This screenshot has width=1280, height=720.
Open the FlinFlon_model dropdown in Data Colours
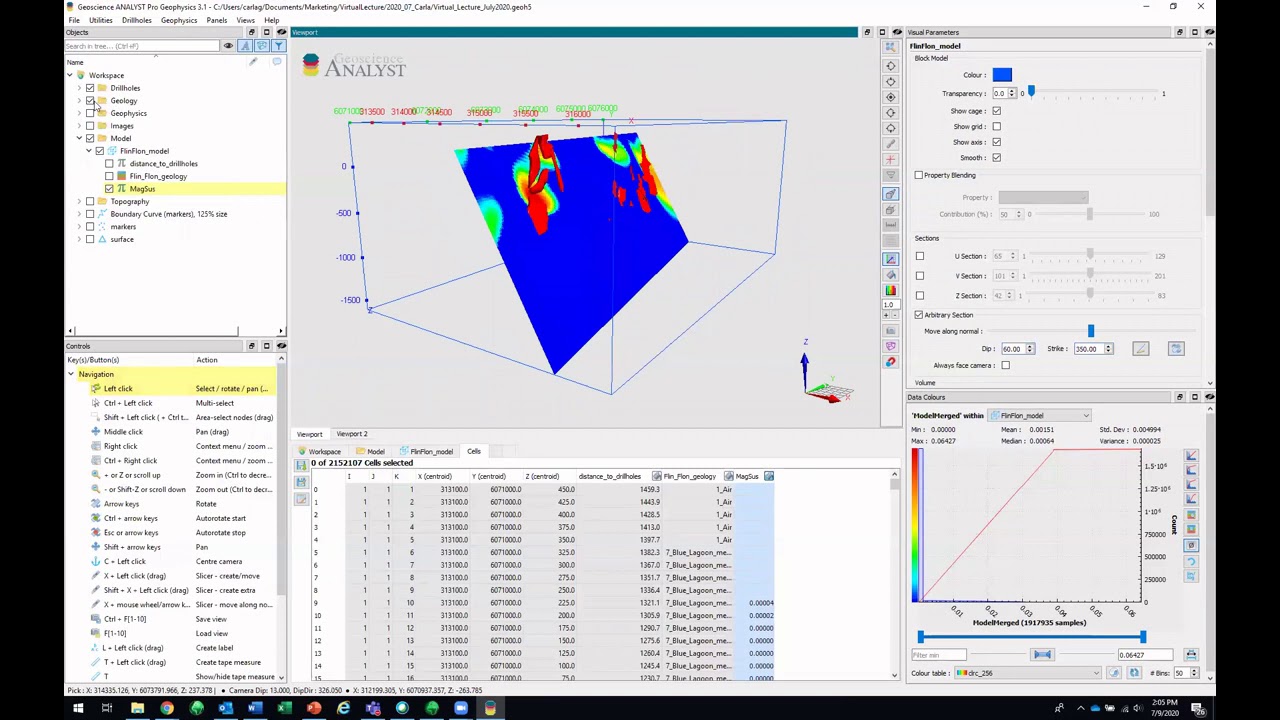click(x=1040, y=415)
